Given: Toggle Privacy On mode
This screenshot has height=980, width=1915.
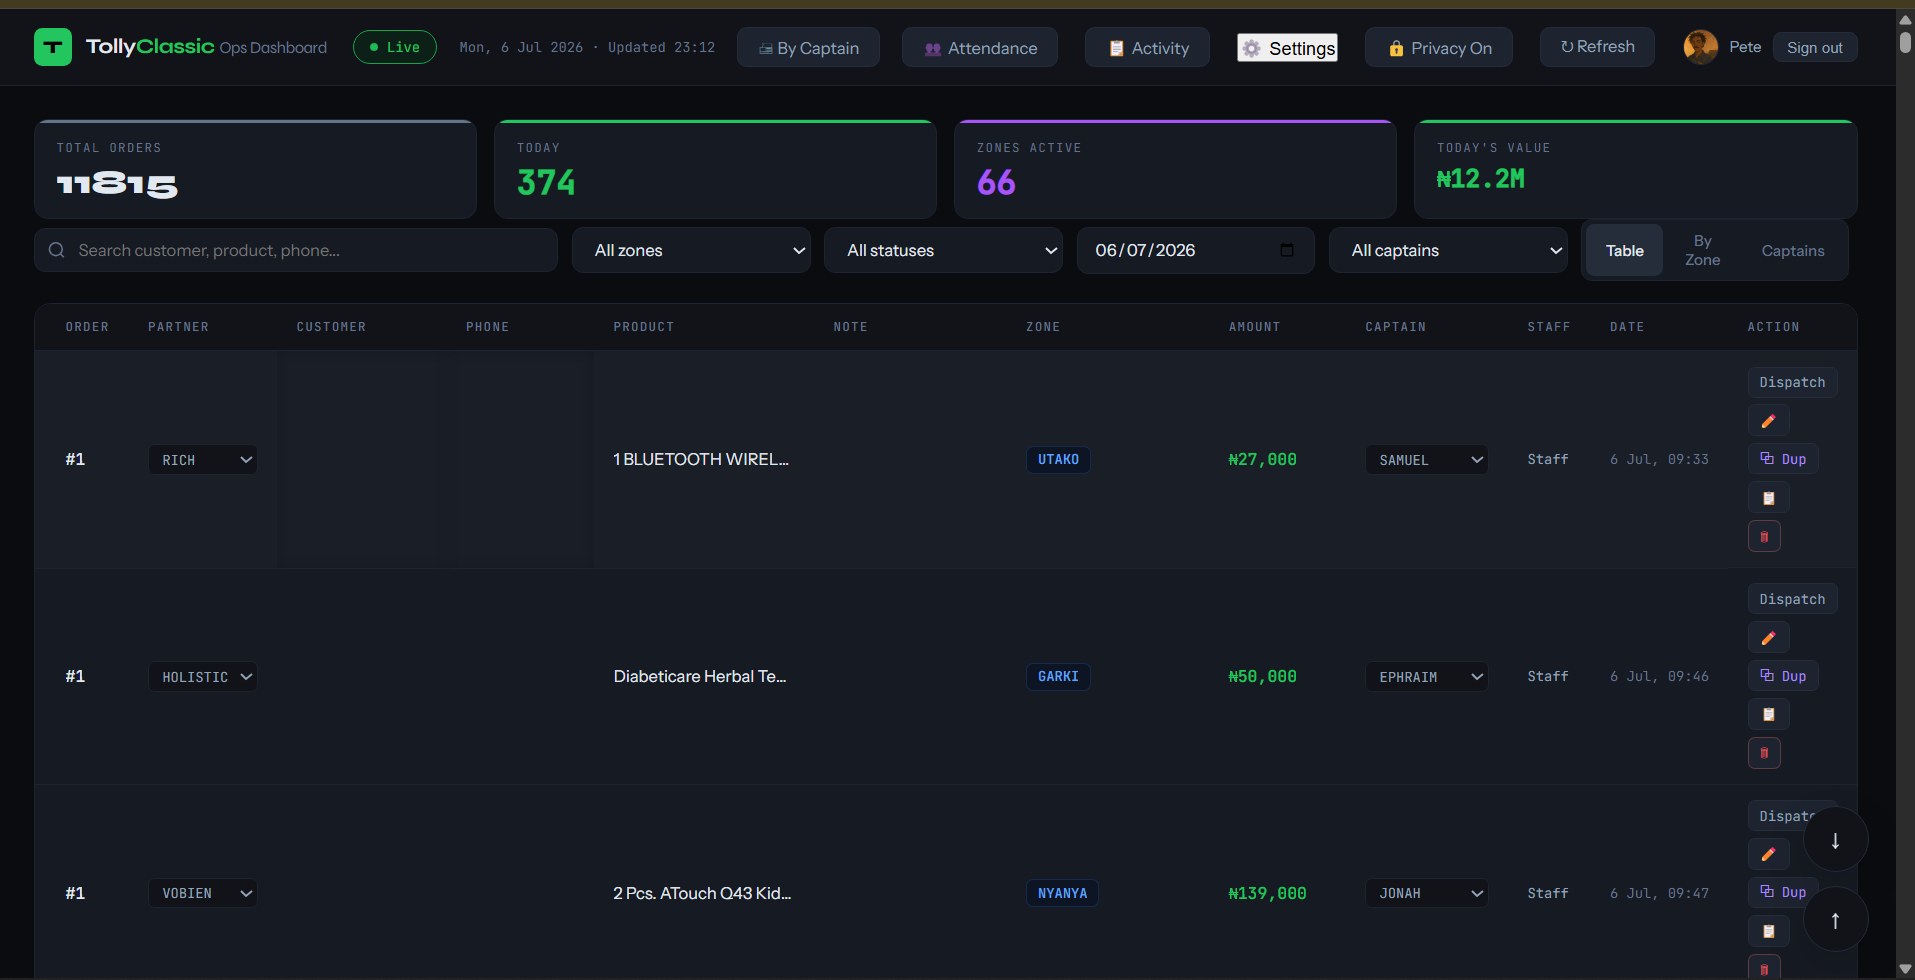Looking at the screenshot, I should tap(1439, 48).
